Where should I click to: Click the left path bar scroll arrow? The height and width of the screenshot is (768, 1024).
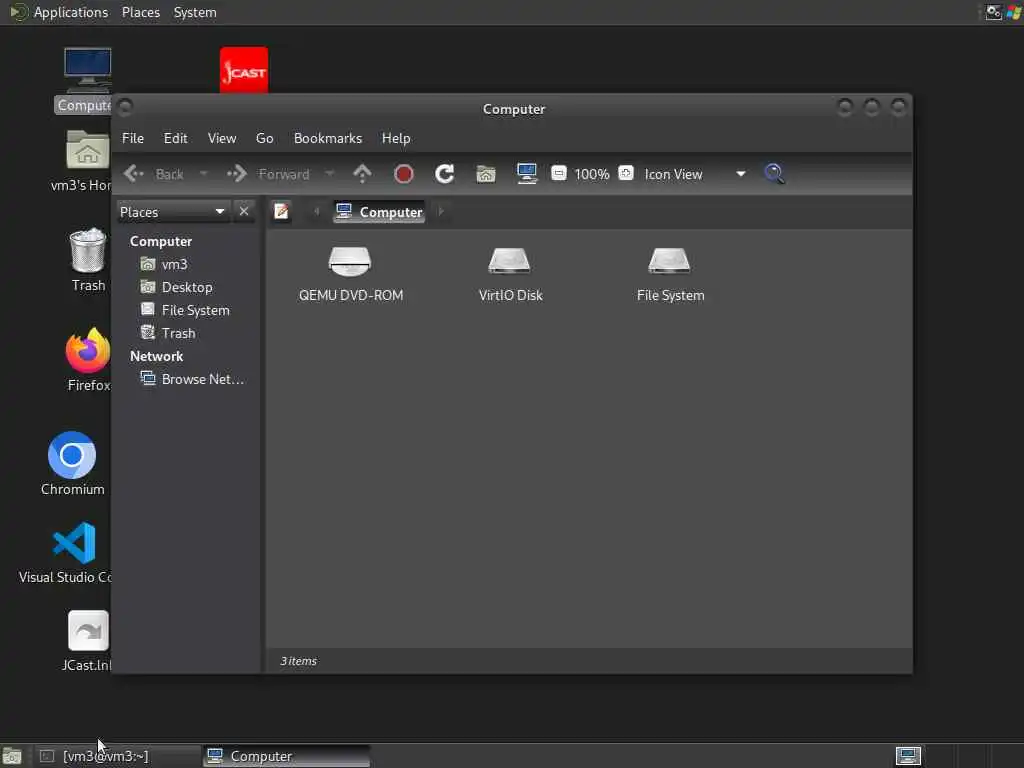click(x=317, y=212)
